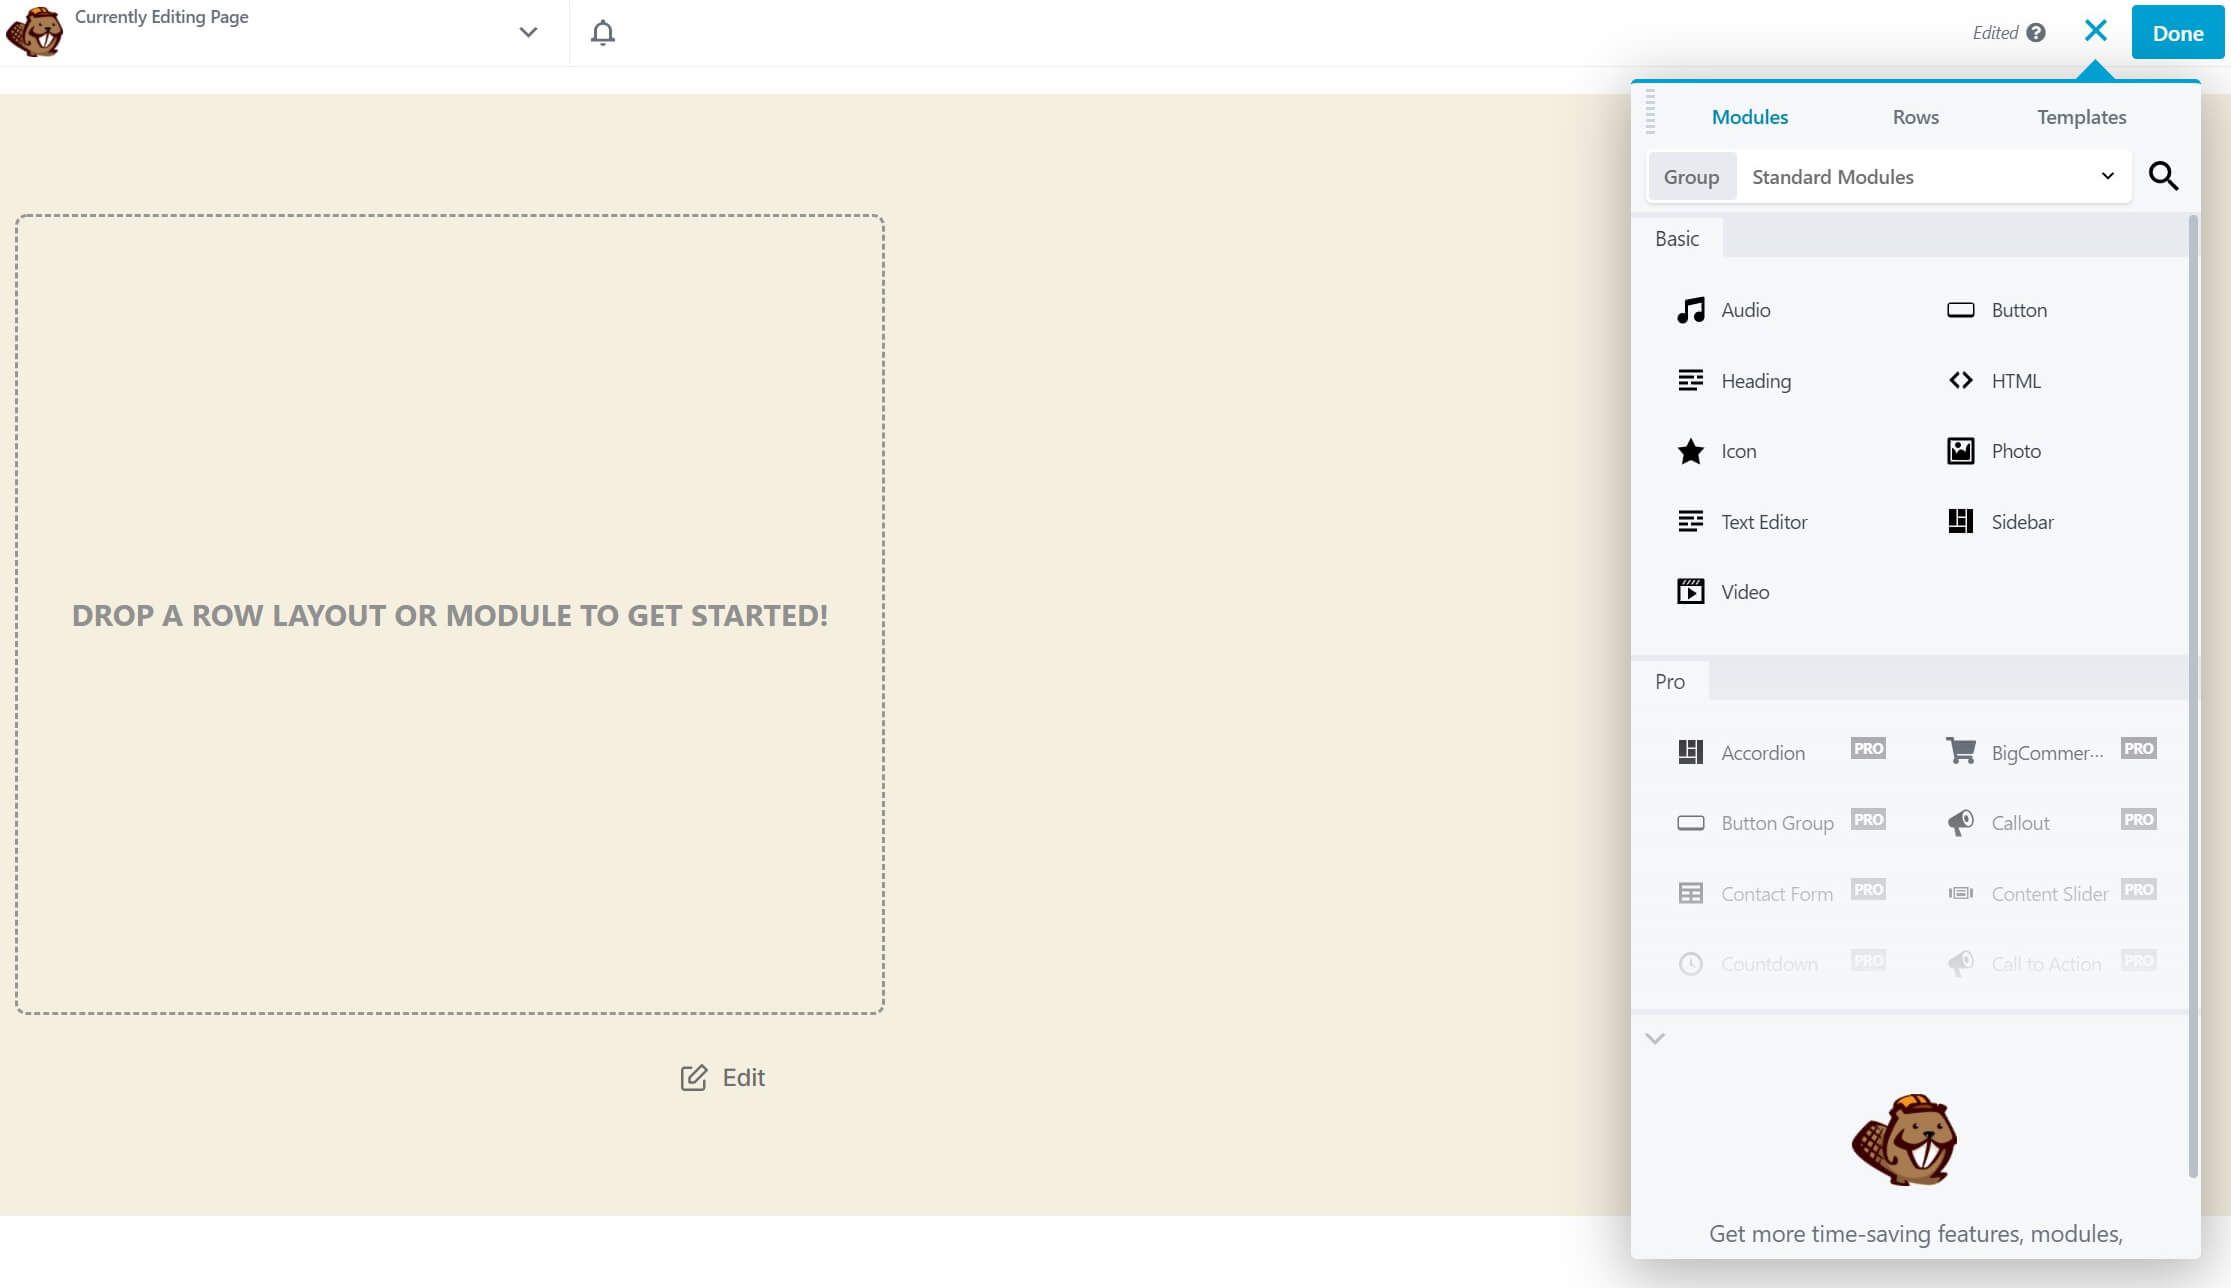Select the HTML module icon
The height and width of the screenshot is (1288, 2231).
1960,380
